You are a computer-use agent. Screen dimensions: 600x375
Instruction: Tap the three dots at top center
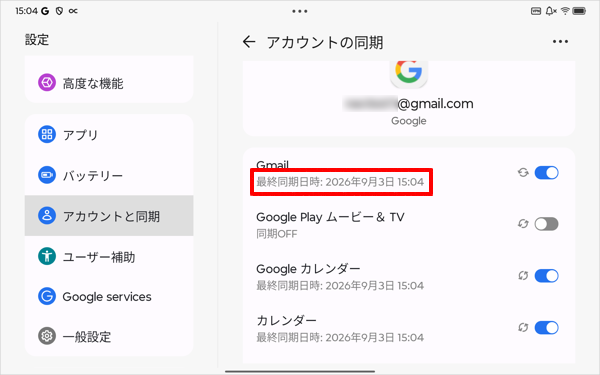pos(300,11)
